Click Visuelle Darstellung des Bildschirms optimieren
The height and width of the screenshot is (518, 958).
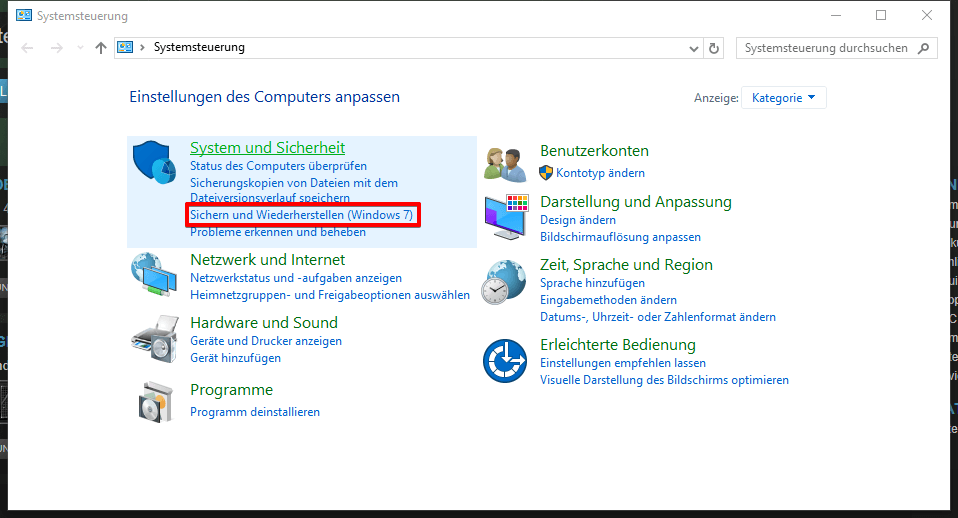pyautogui.click(x=664, y=380)
